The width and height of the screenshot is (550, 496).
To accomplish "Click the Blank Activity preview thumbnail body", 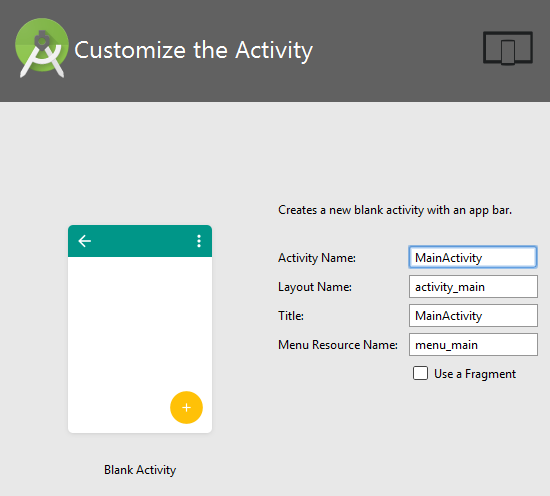I will 140,344.
